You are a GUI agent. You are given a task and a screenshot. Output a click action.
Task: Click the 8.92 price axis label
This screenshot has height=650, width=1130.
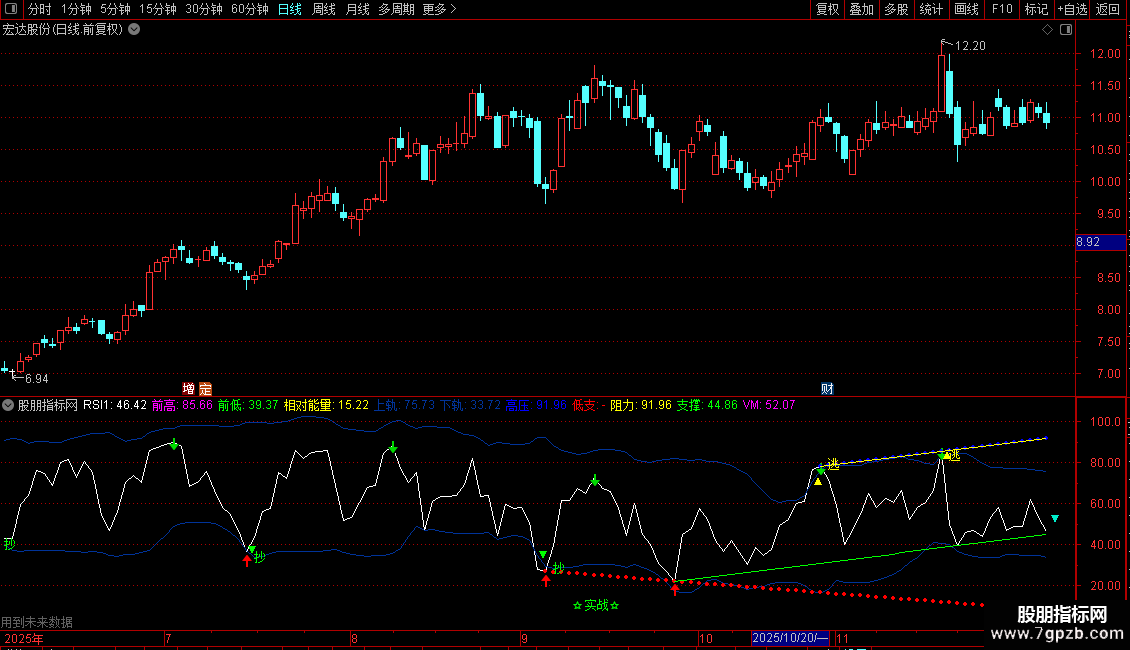click(1100, 242)
